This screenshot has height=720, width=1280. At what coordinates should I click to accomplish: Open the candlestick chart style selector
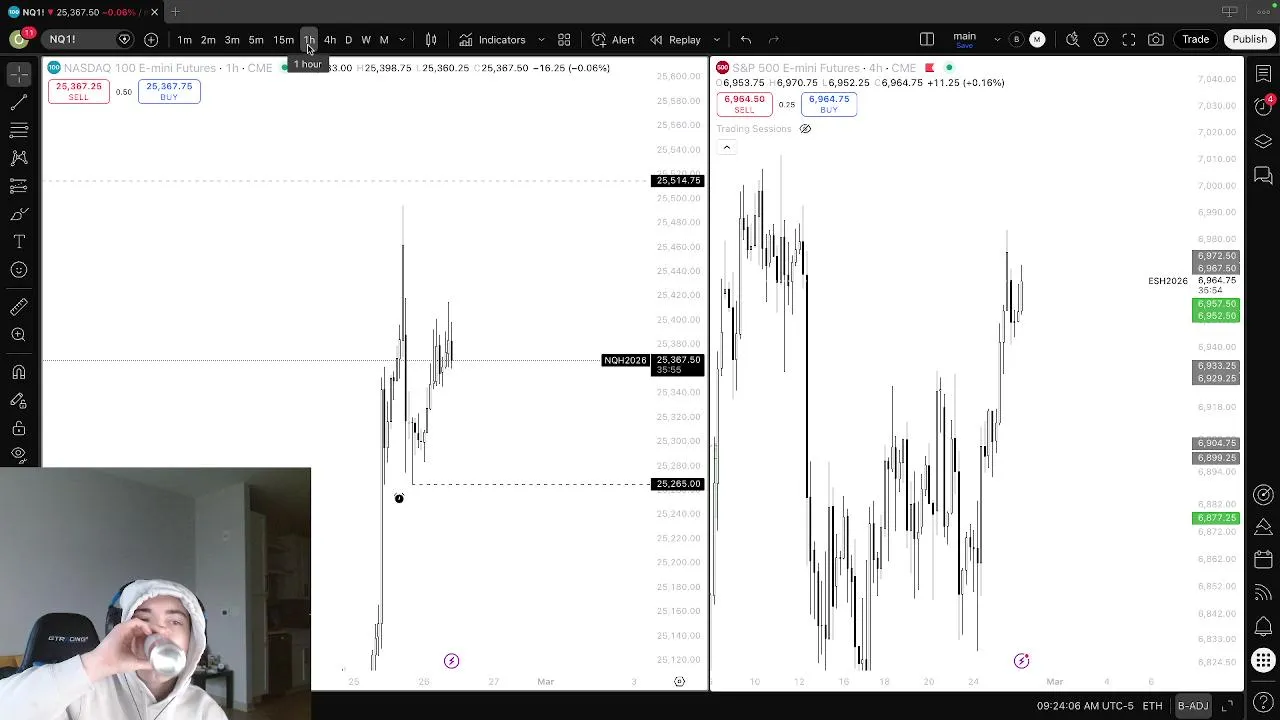click(431, 40)
